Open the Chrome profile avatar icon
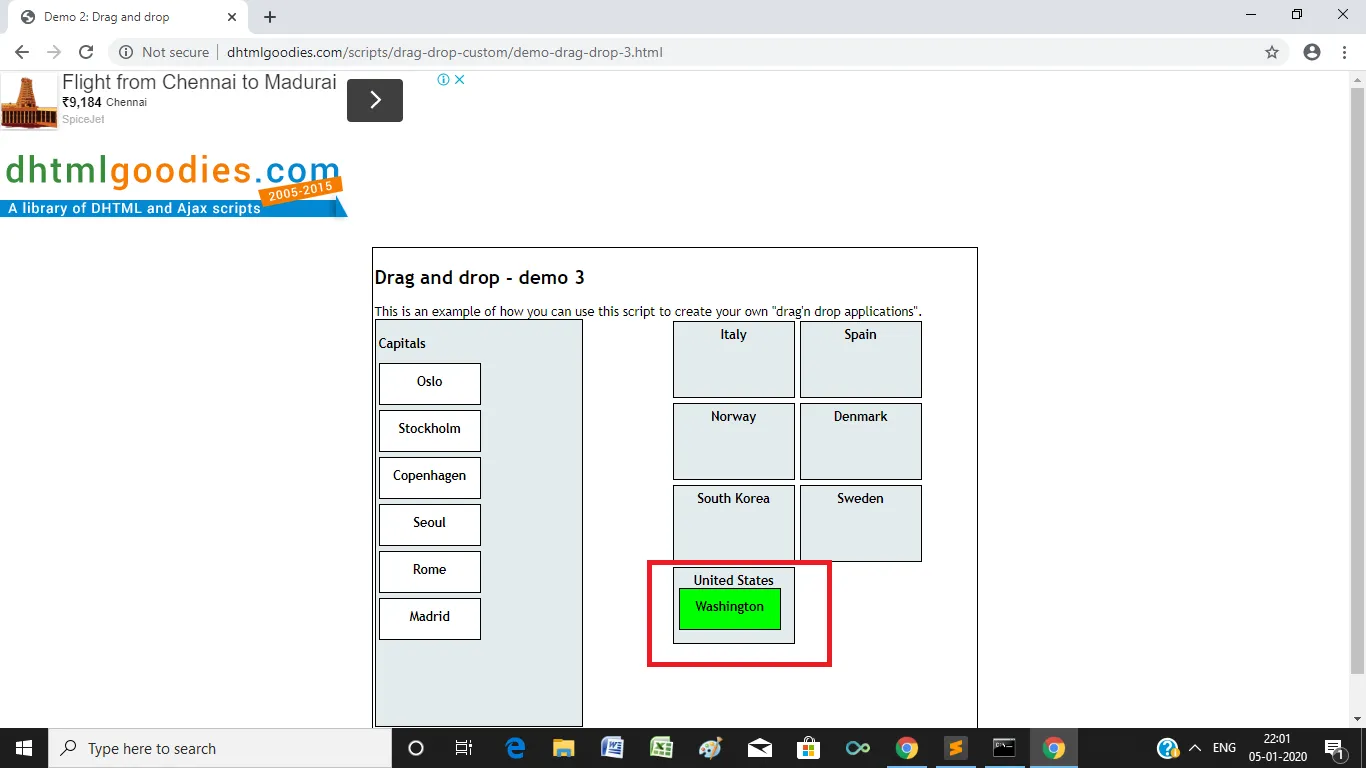The image size is (1366, 768). pos(1312,52)
